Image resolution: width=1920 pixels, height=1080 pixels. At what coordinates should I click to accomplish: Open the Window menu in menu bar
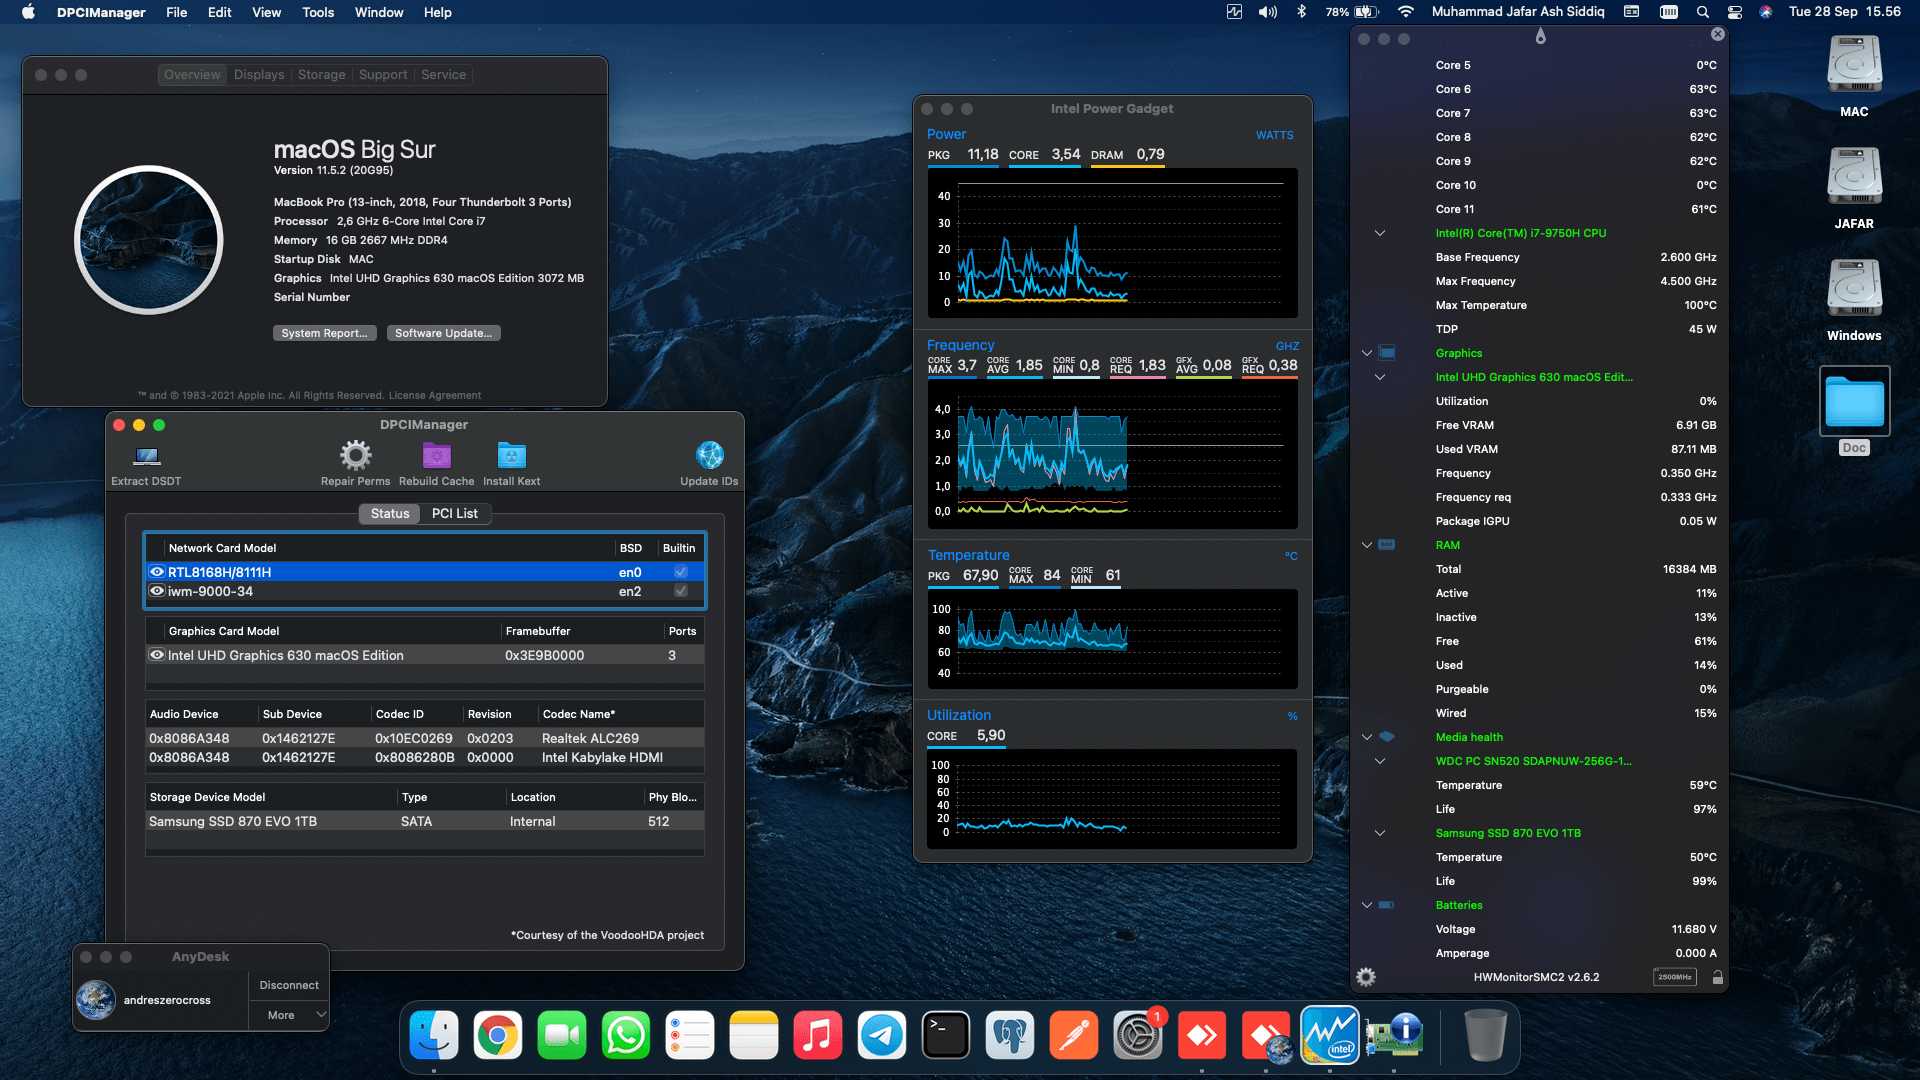[379, 12]
